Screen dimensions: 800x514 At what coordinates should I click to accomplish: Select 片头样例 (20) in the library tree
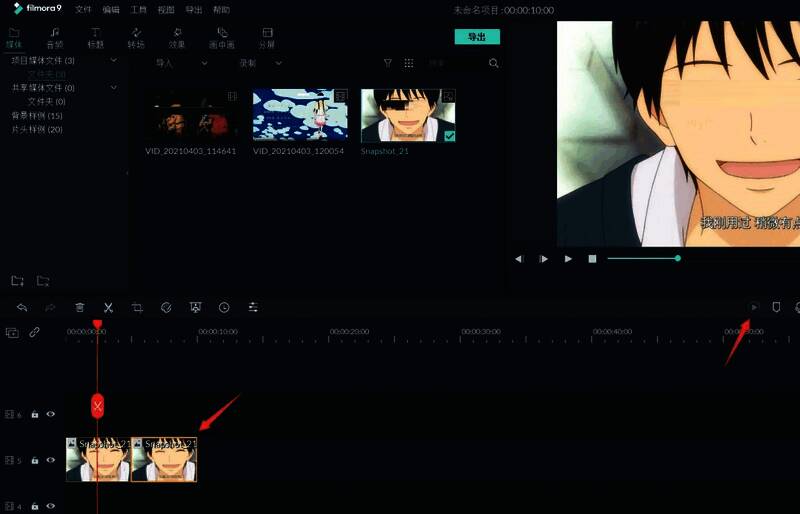coord(37,129)
